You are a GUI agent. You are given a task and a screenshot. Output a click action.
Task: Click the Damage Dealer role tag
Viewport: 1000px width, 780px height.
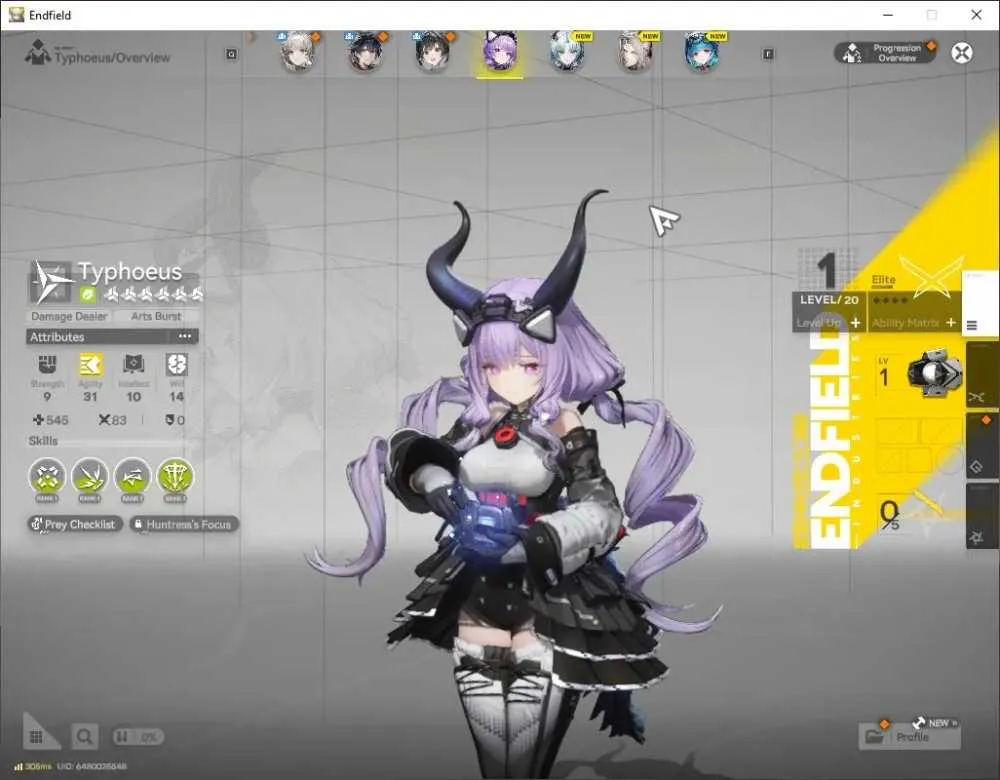tap(69, 316)
